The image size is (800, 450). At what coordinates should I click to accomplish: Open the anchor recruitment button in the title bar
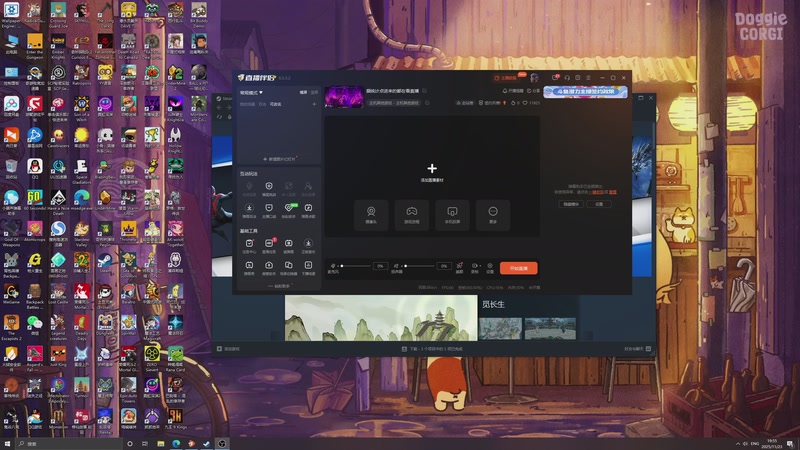(508, 78)
